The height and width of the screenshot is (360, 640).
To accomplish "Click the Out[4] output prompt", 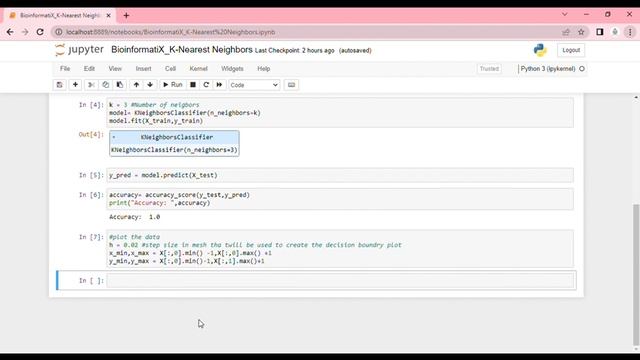I will click(91, 134).
